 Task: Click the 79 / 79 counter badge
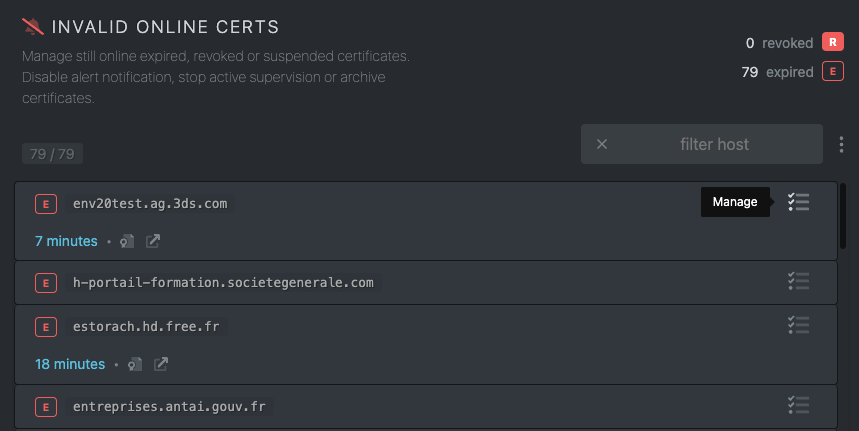pyautogui.click(x=52, y=154)
